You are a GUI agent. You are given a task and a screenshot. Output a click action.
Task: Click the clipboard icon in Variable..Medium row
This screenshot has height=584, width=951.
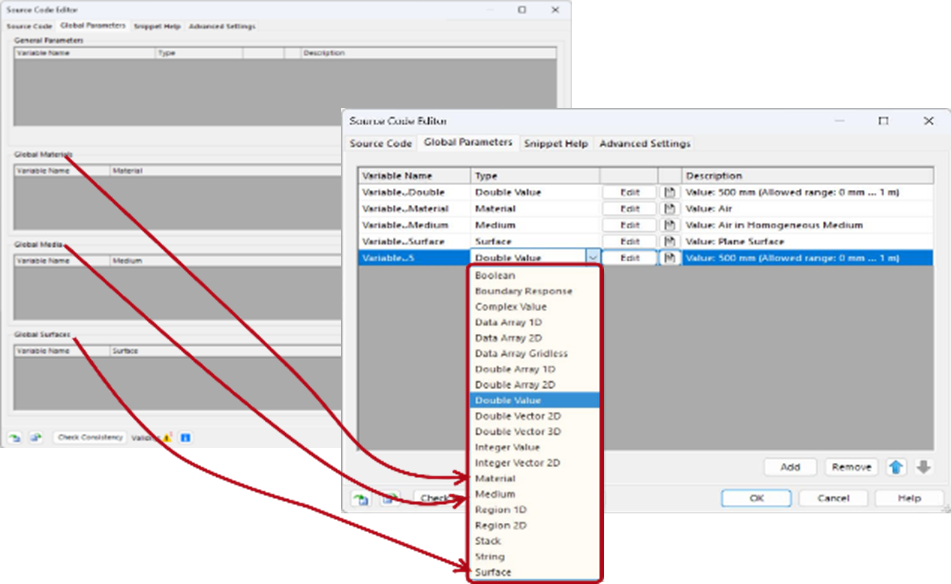coord(670,225)
